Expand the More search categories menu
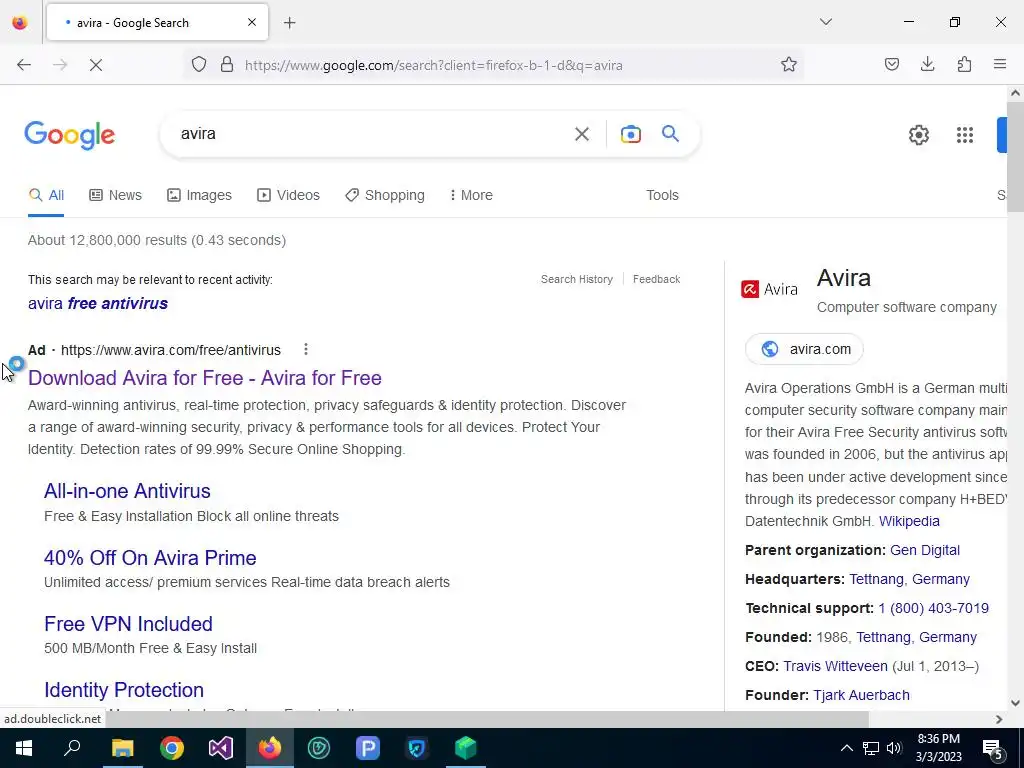Viewport: 1024px width, 768px height. [x=471, y=195]
